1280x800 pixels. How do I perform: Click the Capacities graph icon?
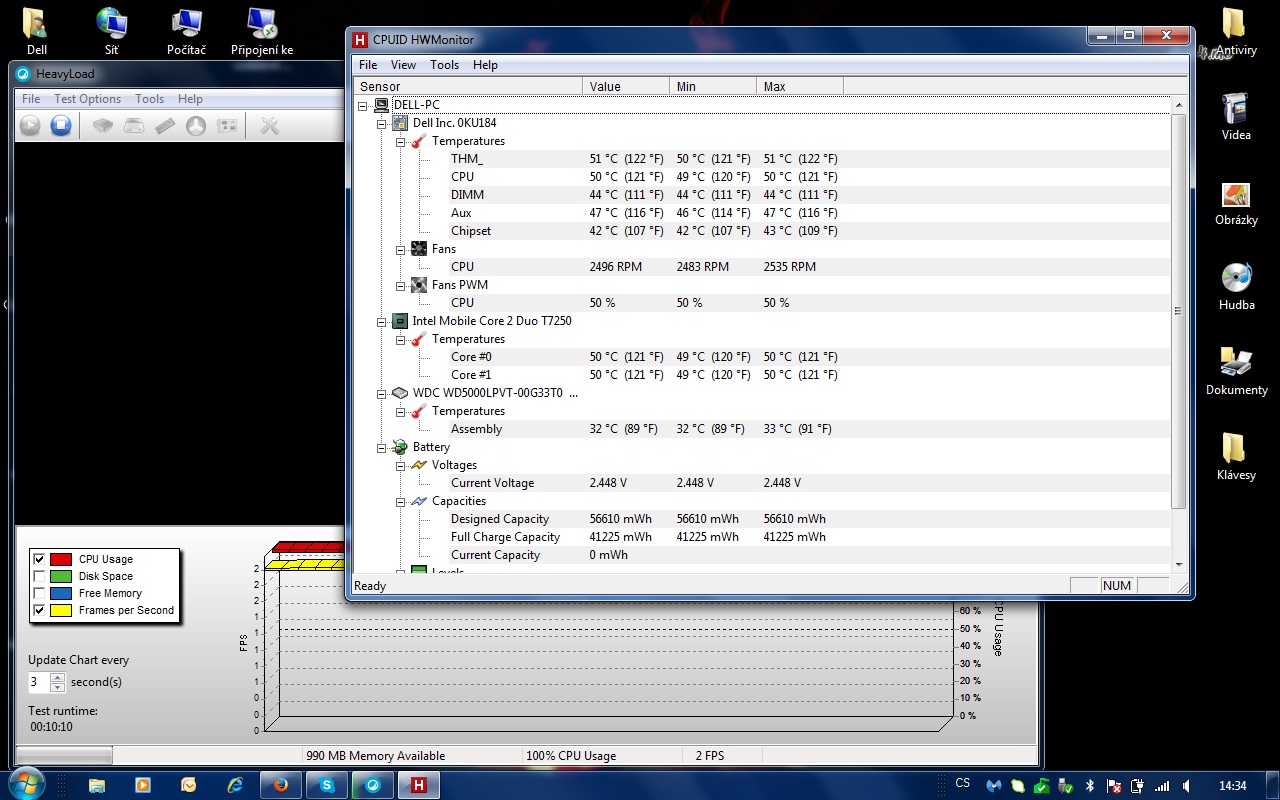pyautogui.click(x=419, y=501)
